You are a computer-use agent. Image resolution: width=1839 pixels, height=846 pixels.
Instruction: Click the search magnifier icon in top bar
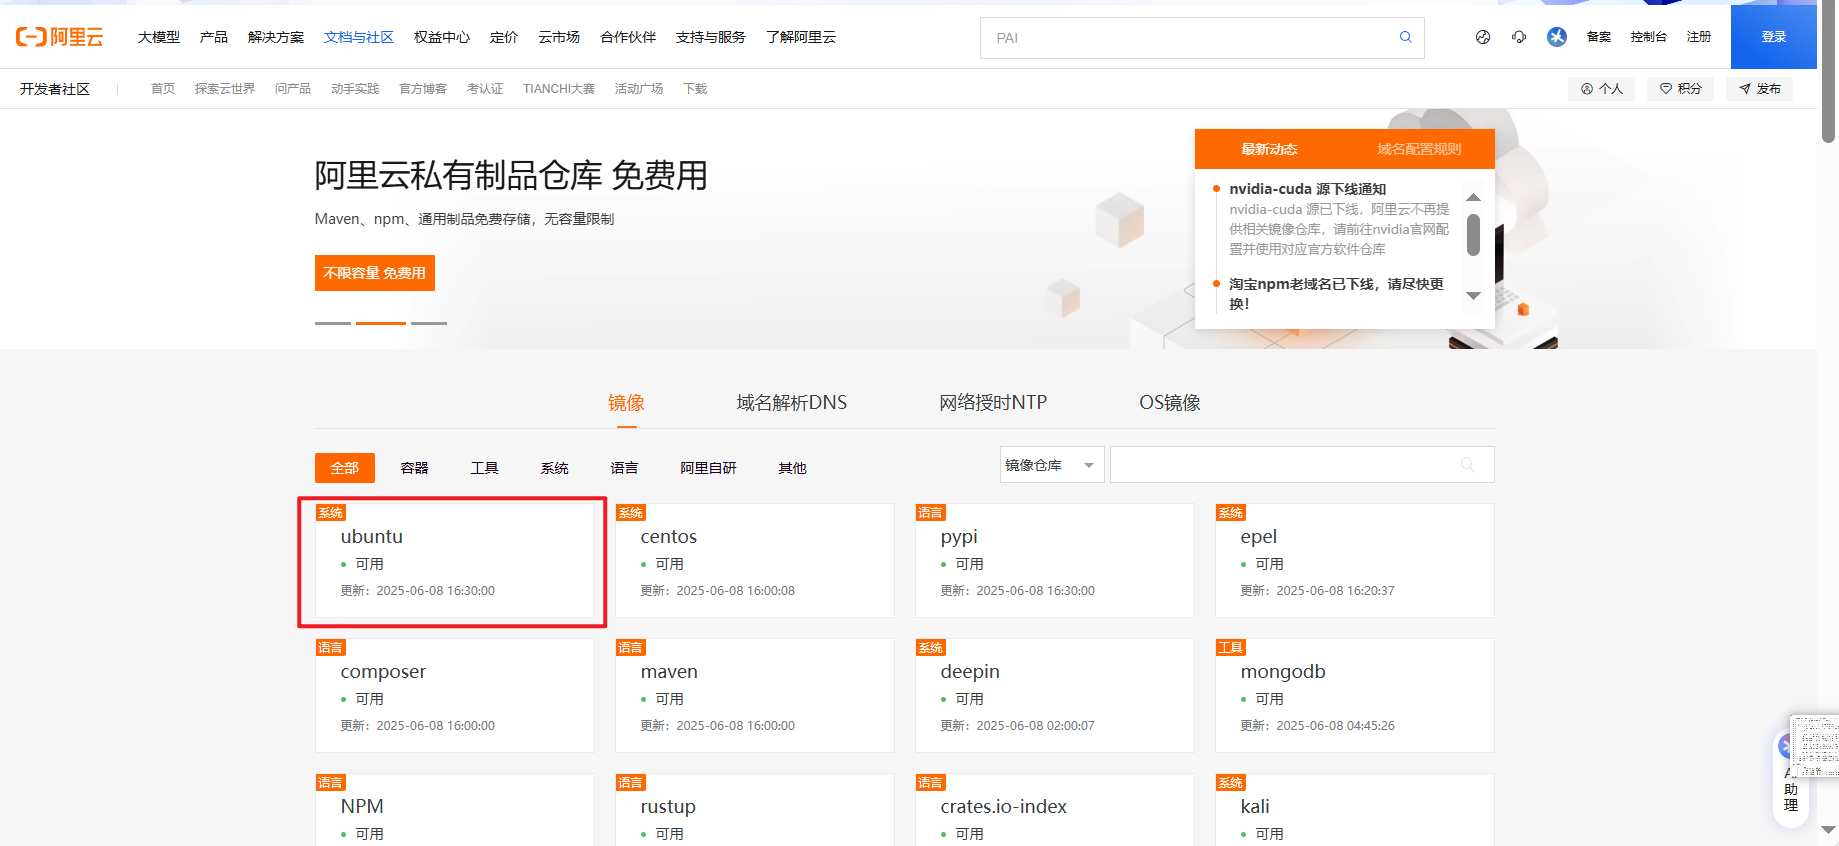(1405, 37)
